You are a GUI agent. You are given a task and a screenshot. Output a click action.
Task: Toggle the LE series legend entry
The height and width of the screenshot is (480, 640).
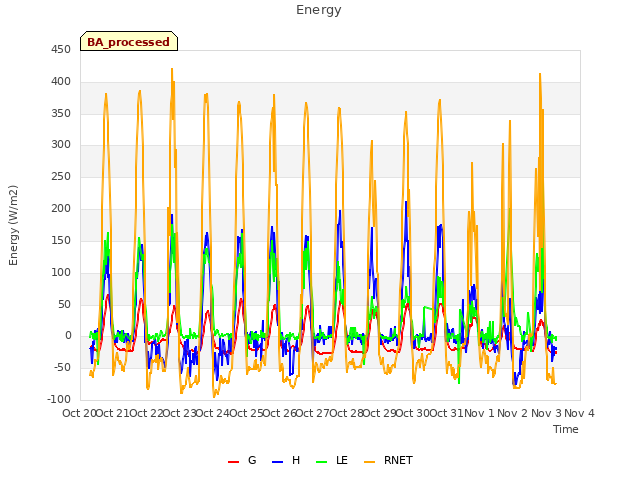[x=332, y=460]
